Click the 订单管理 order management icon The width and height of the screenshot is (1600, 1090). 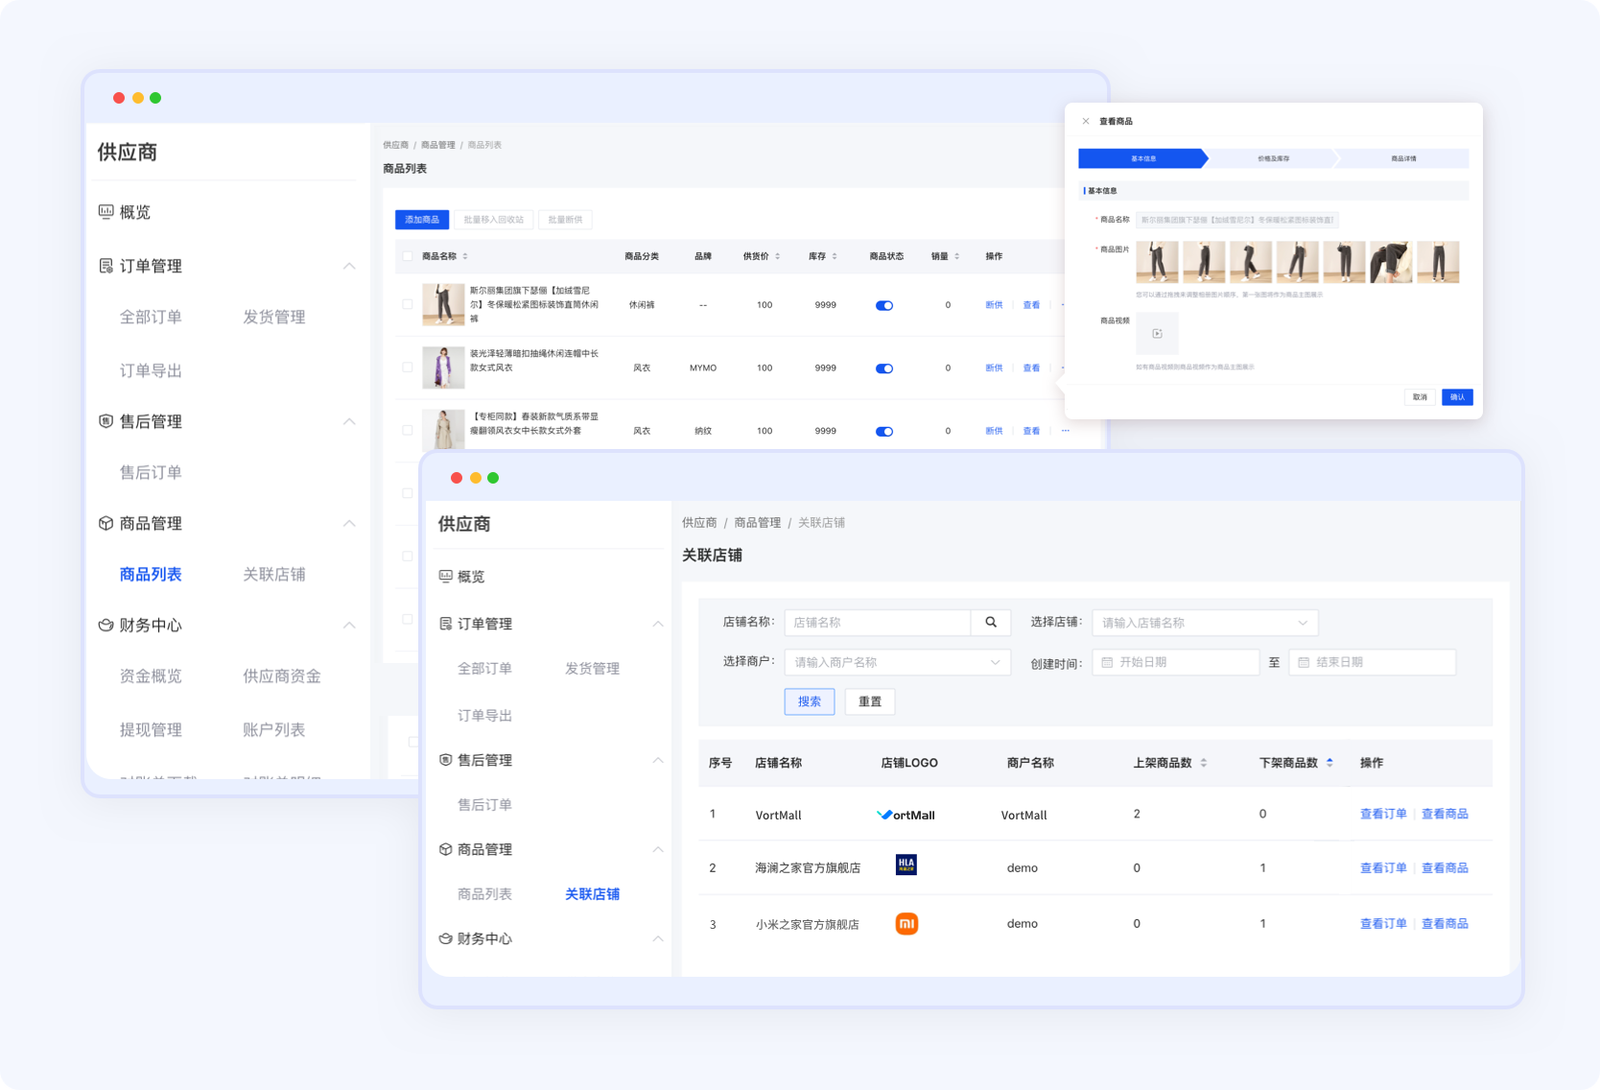click(445, 623)
